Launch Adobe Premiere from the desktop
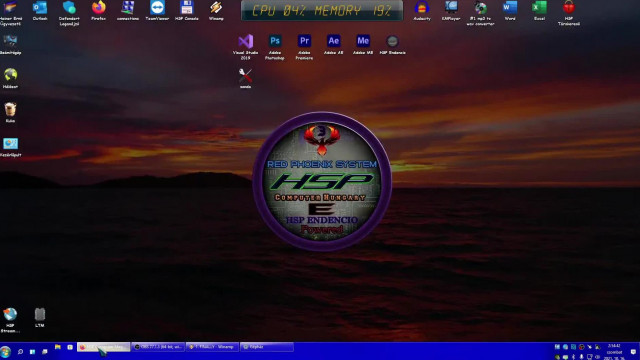 click(304, 47)
